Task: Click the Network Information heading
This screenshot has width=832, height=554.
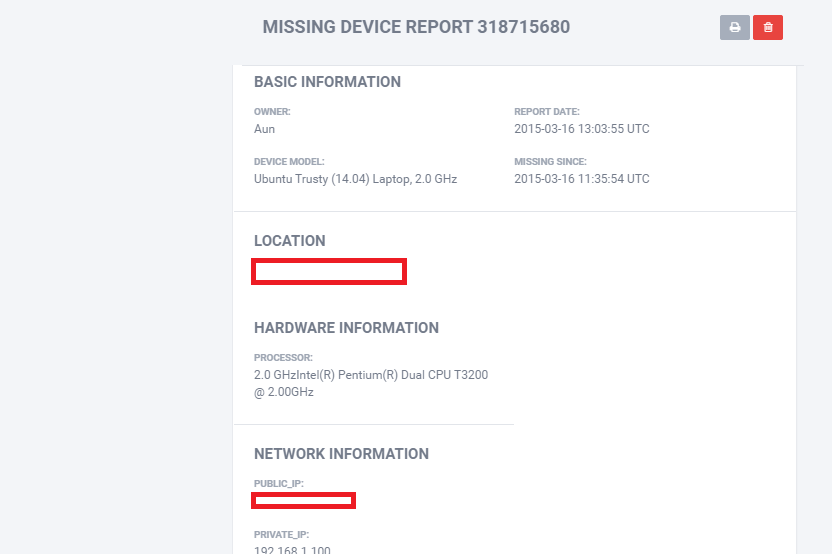Action: pyautogui.click(x=341, y=454)
